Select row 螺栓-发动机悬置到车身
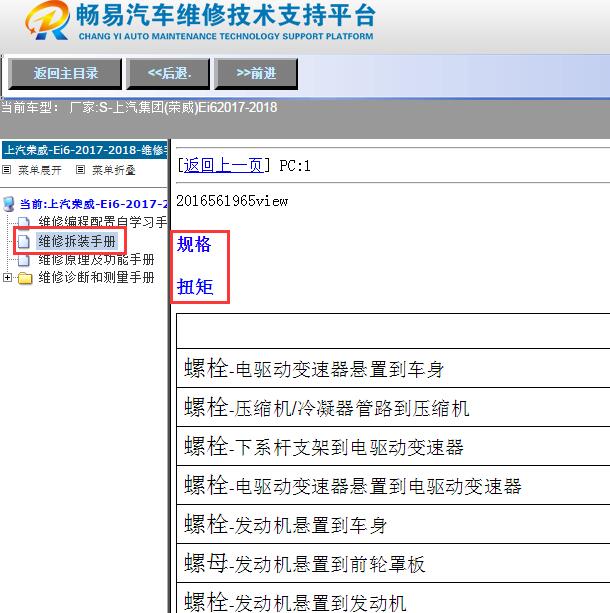The image size is (610, 613). [x=393, y=524]
